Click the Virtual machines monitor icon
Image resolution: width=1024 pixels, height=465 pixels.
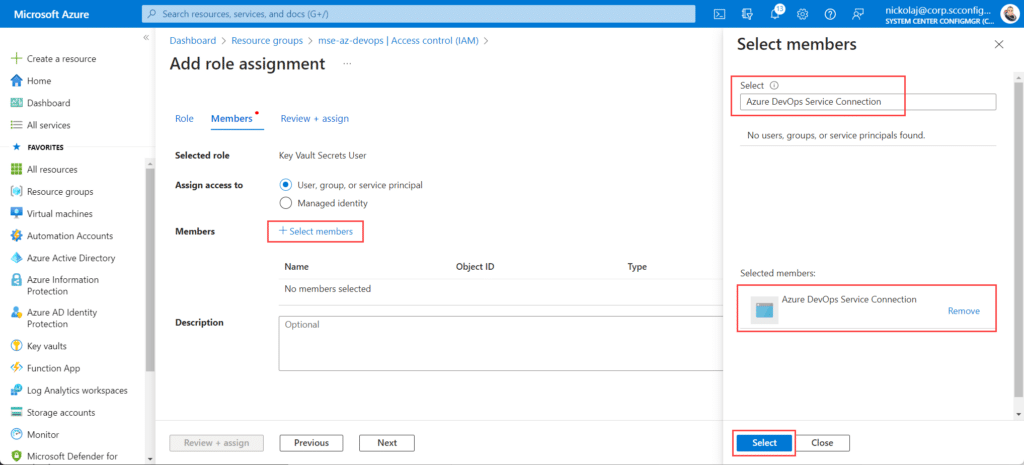click(x=17, y=214)
